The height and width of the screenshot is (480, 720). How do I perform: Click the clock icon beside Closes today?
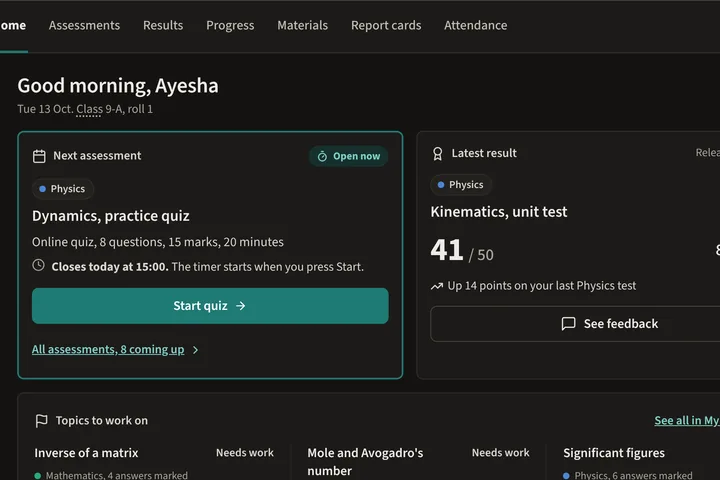[x=39, y=265]
